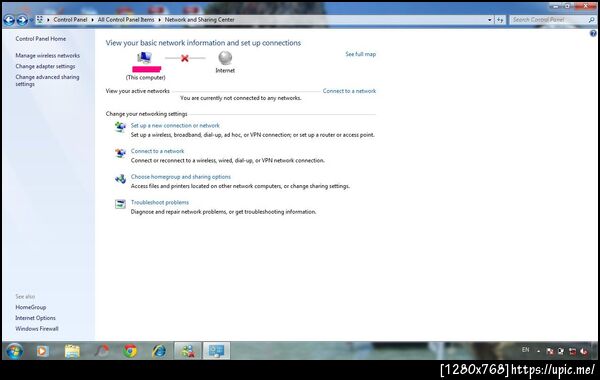Launch Google Chrome from taskbar
600x380 pixels.
coord(130,351)
